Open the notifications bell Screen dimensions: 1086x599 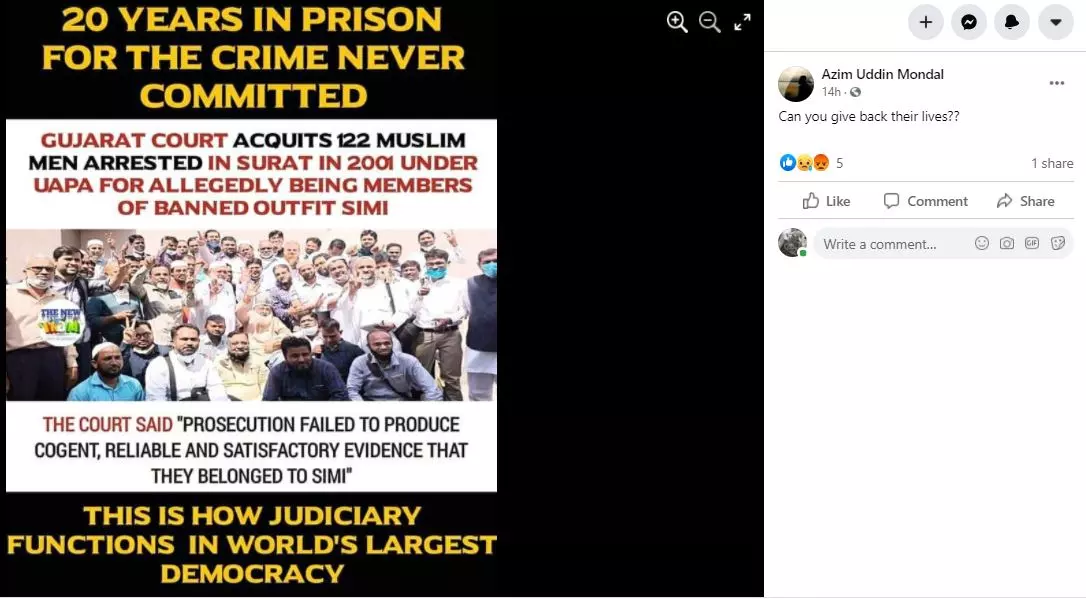click(1012, 22)
